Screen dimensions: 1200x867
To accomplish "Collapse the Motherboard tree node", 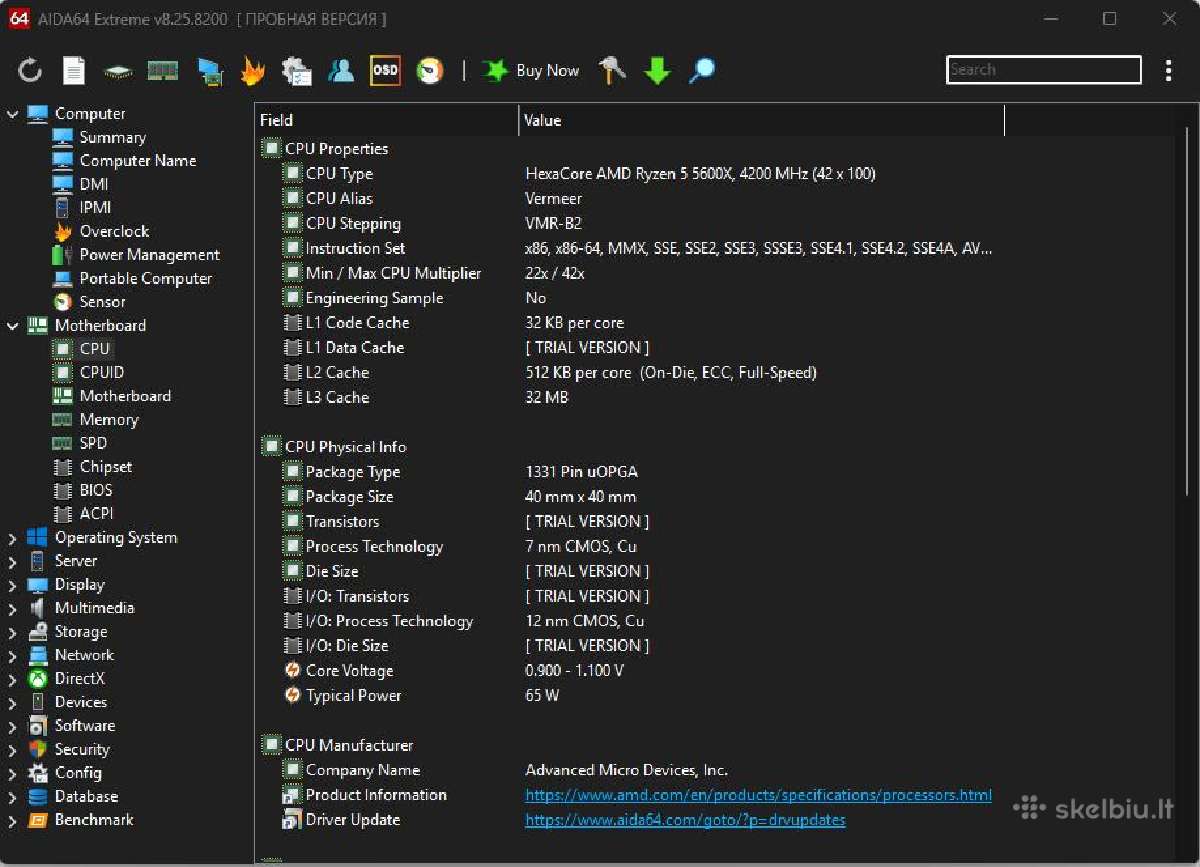I will [12, 326].
